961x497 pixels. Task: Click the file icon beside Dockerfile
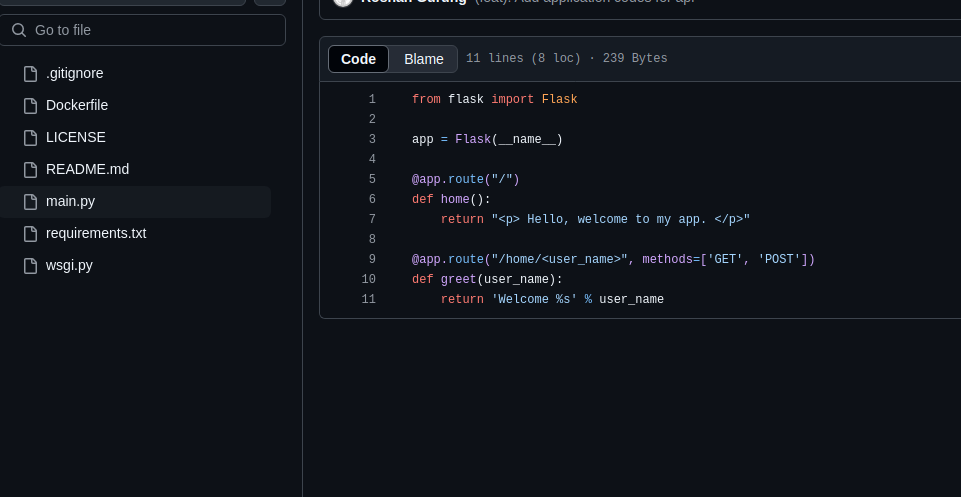[x=30, y=106]
